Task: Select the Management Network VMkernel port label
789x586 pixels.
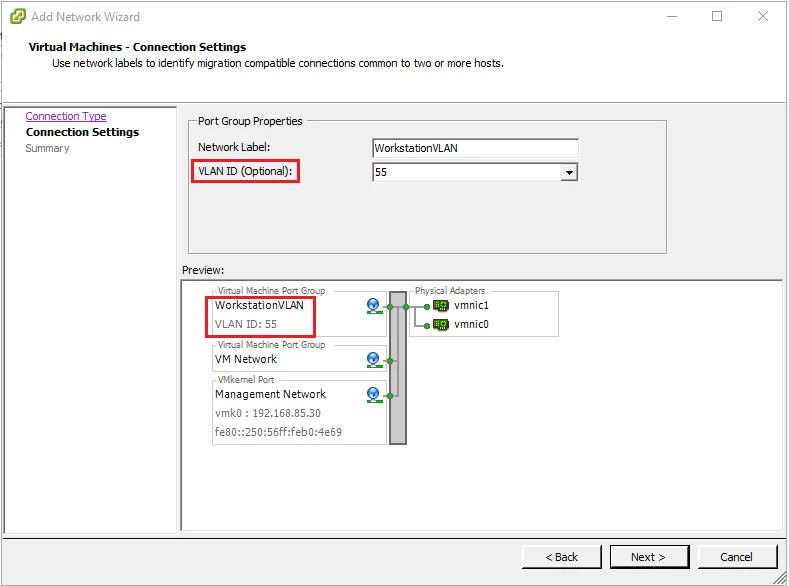Action: tap(270, 394)
